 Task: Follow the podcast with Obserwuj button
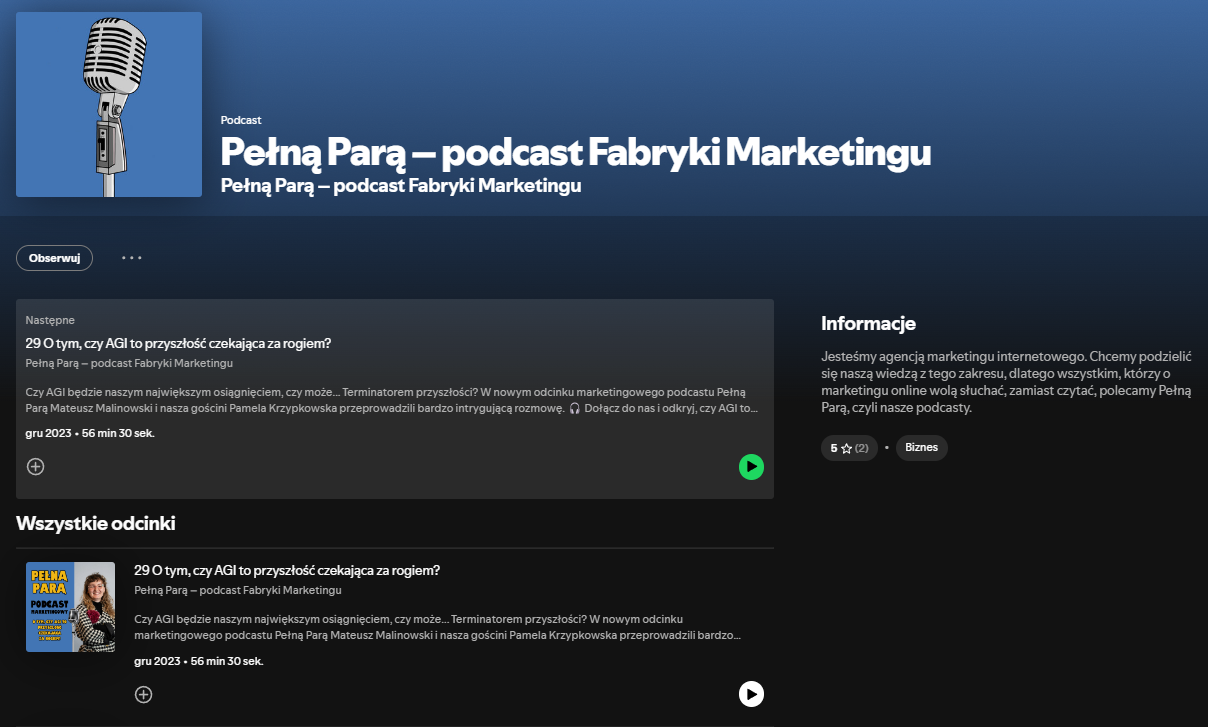pyautogui.click(x=54, y=258)
